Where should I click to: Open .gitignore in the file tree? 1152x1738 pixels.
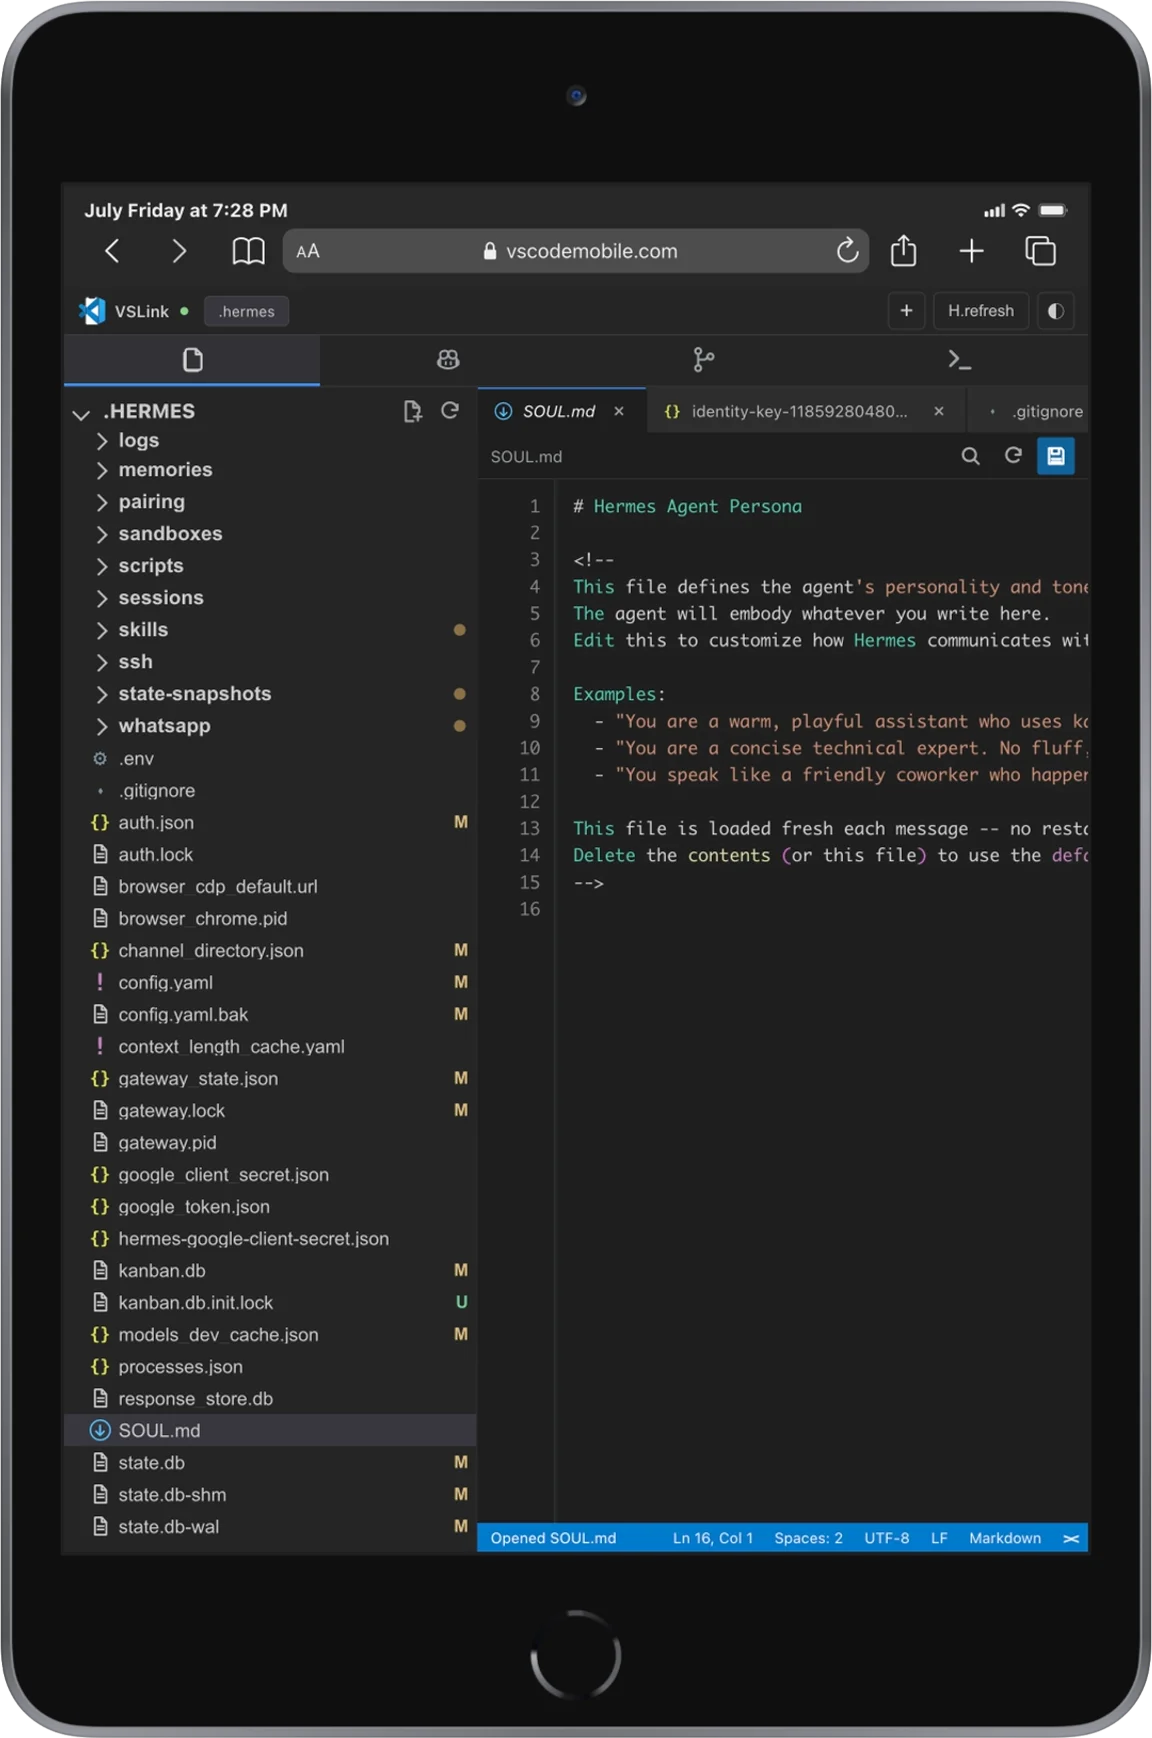point(270,790)
